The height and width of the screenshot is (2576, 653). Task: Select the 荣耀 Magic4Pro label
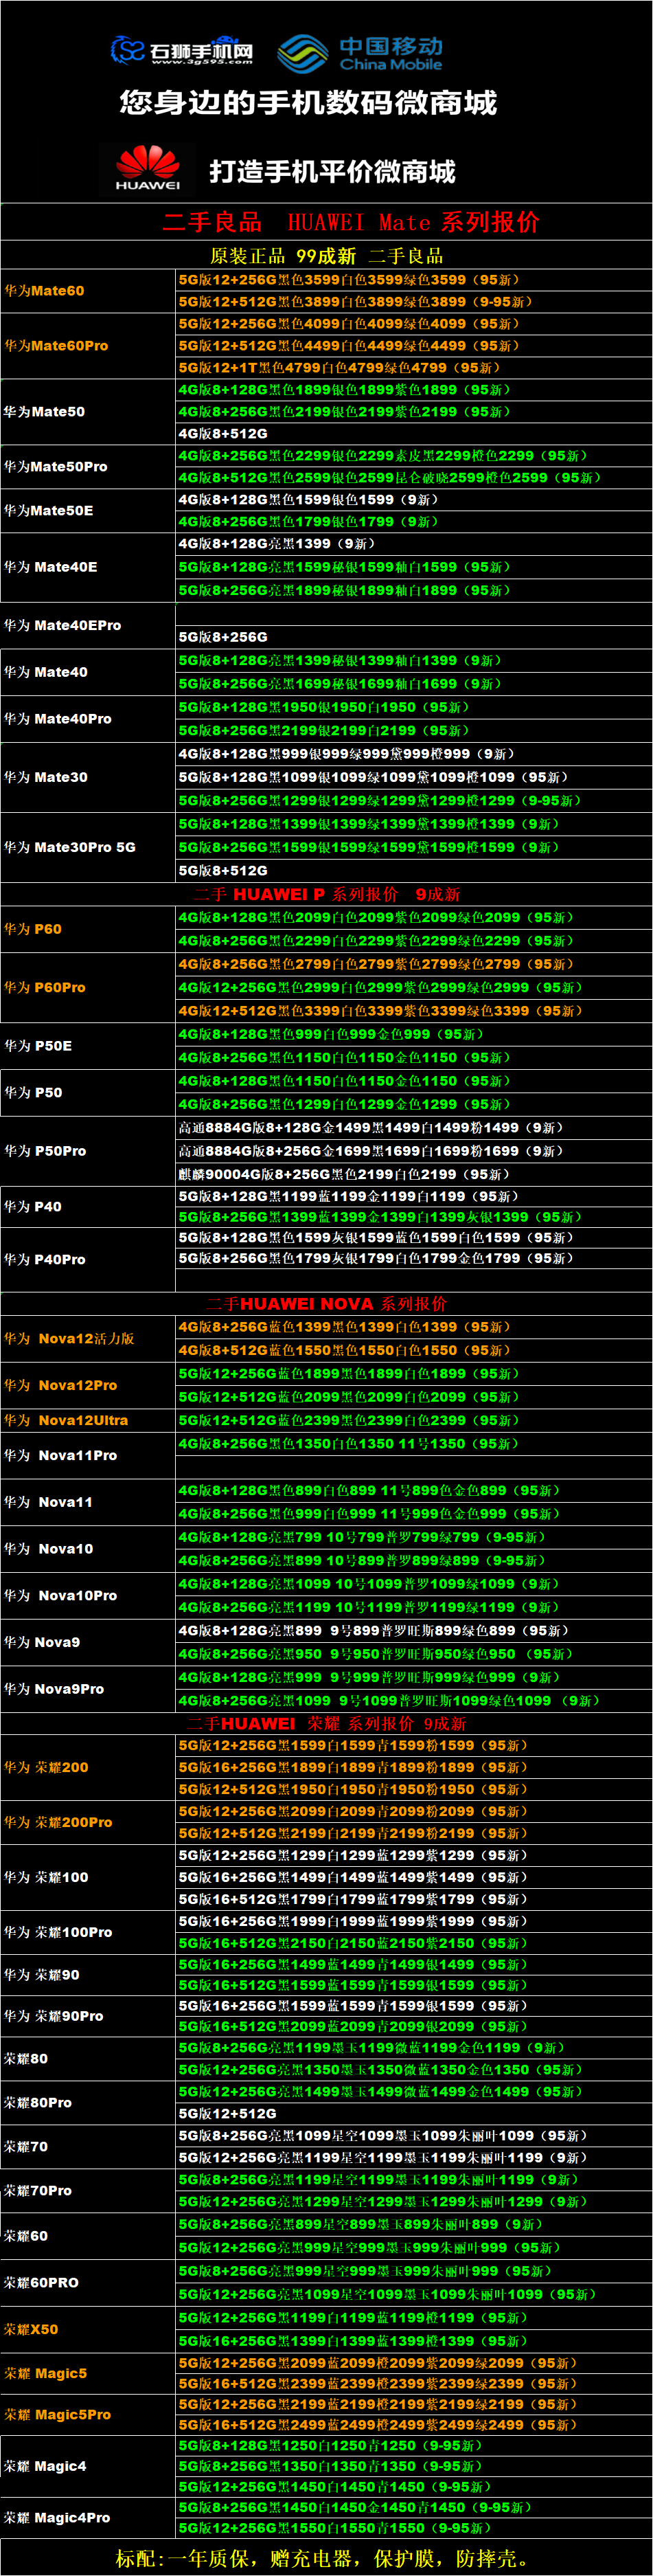pyautogui.click(x=58, y=2518)
